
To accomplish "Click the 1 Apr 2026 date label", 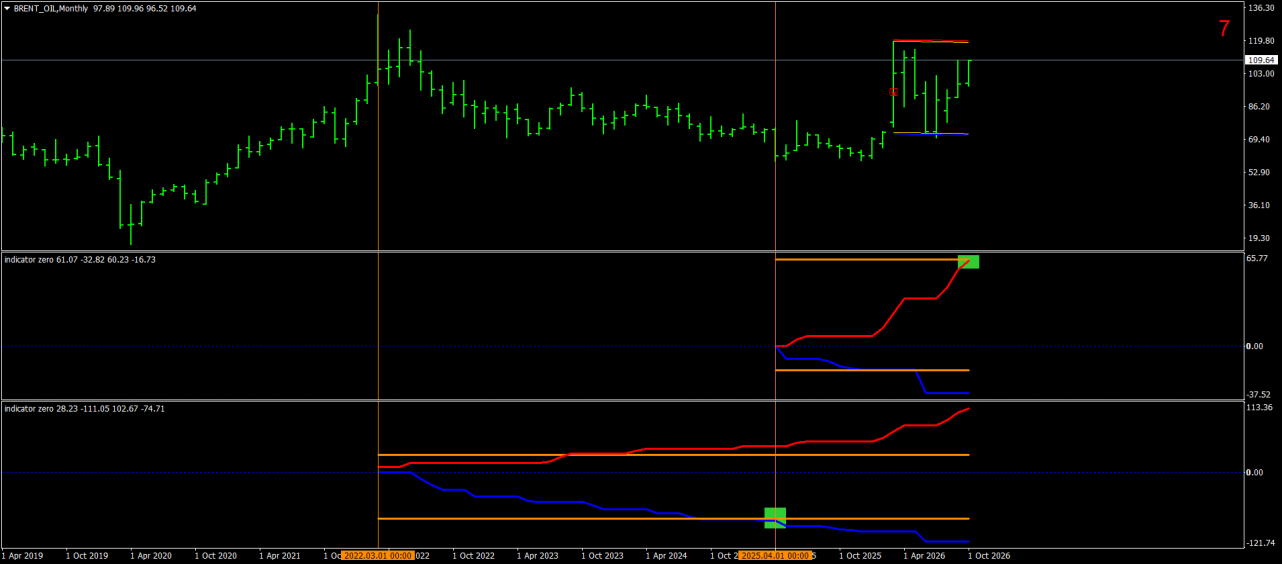I will [925, 555].
